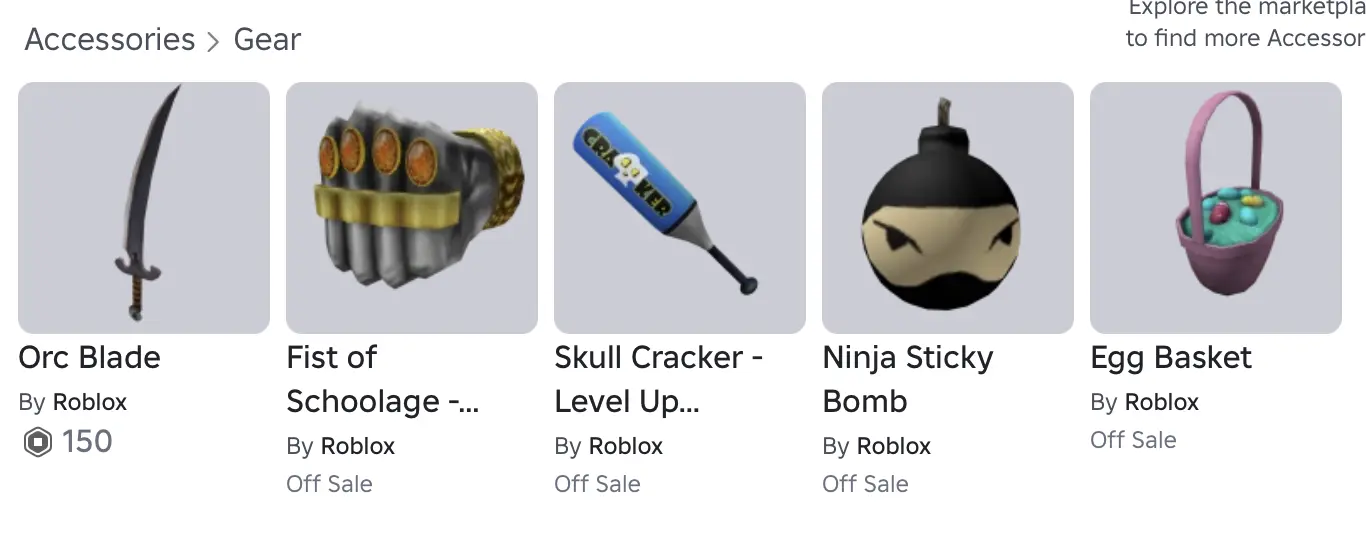1366x556 pixels.
Task: Open the Fist of Schoolage gauntlet image
Action: click(412, 208)
